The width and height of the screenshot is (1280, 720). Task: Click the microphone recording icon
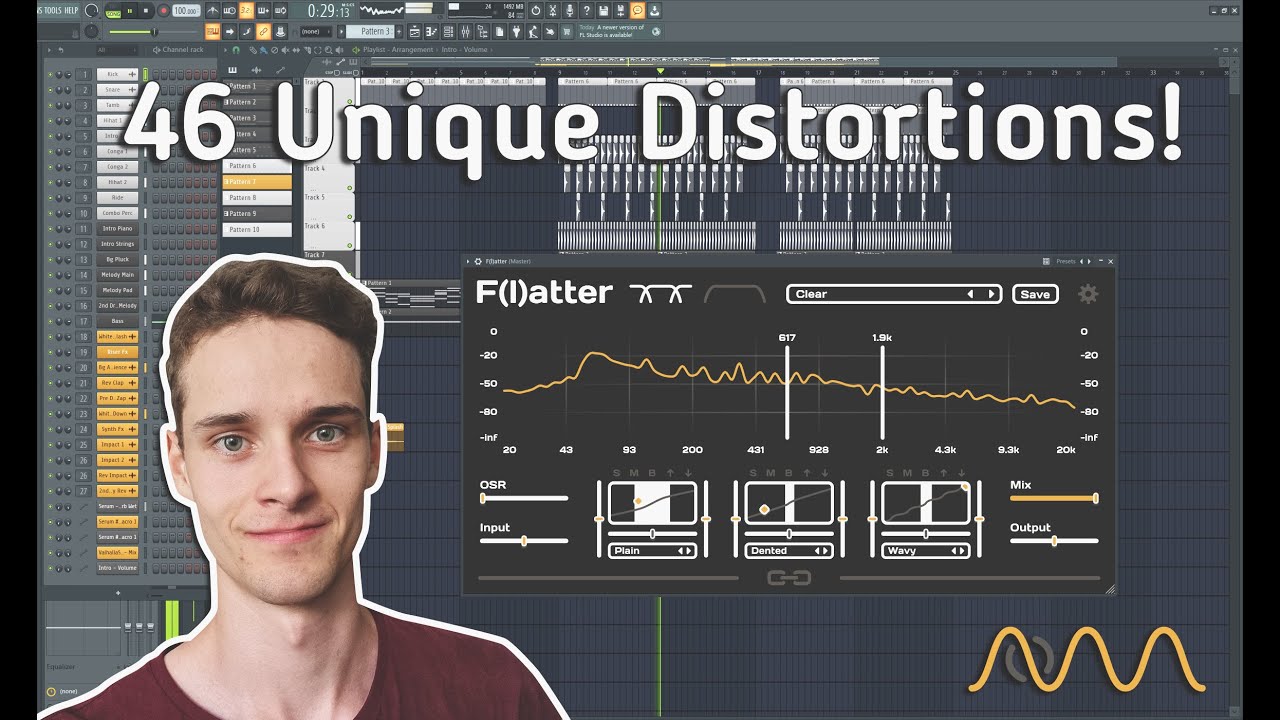coord(569,10)
